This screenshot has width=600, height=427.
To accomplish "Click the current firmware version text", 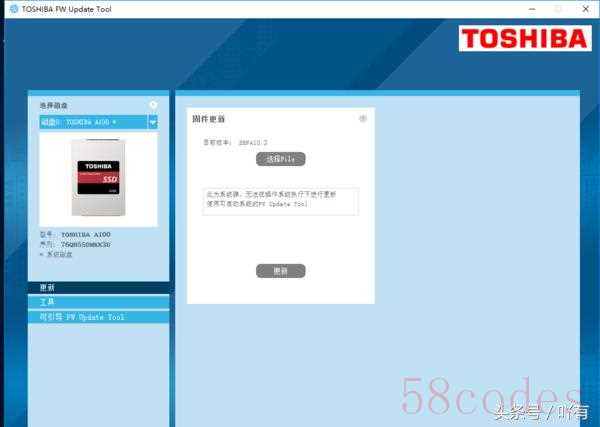I will click(x=253, y=142).
